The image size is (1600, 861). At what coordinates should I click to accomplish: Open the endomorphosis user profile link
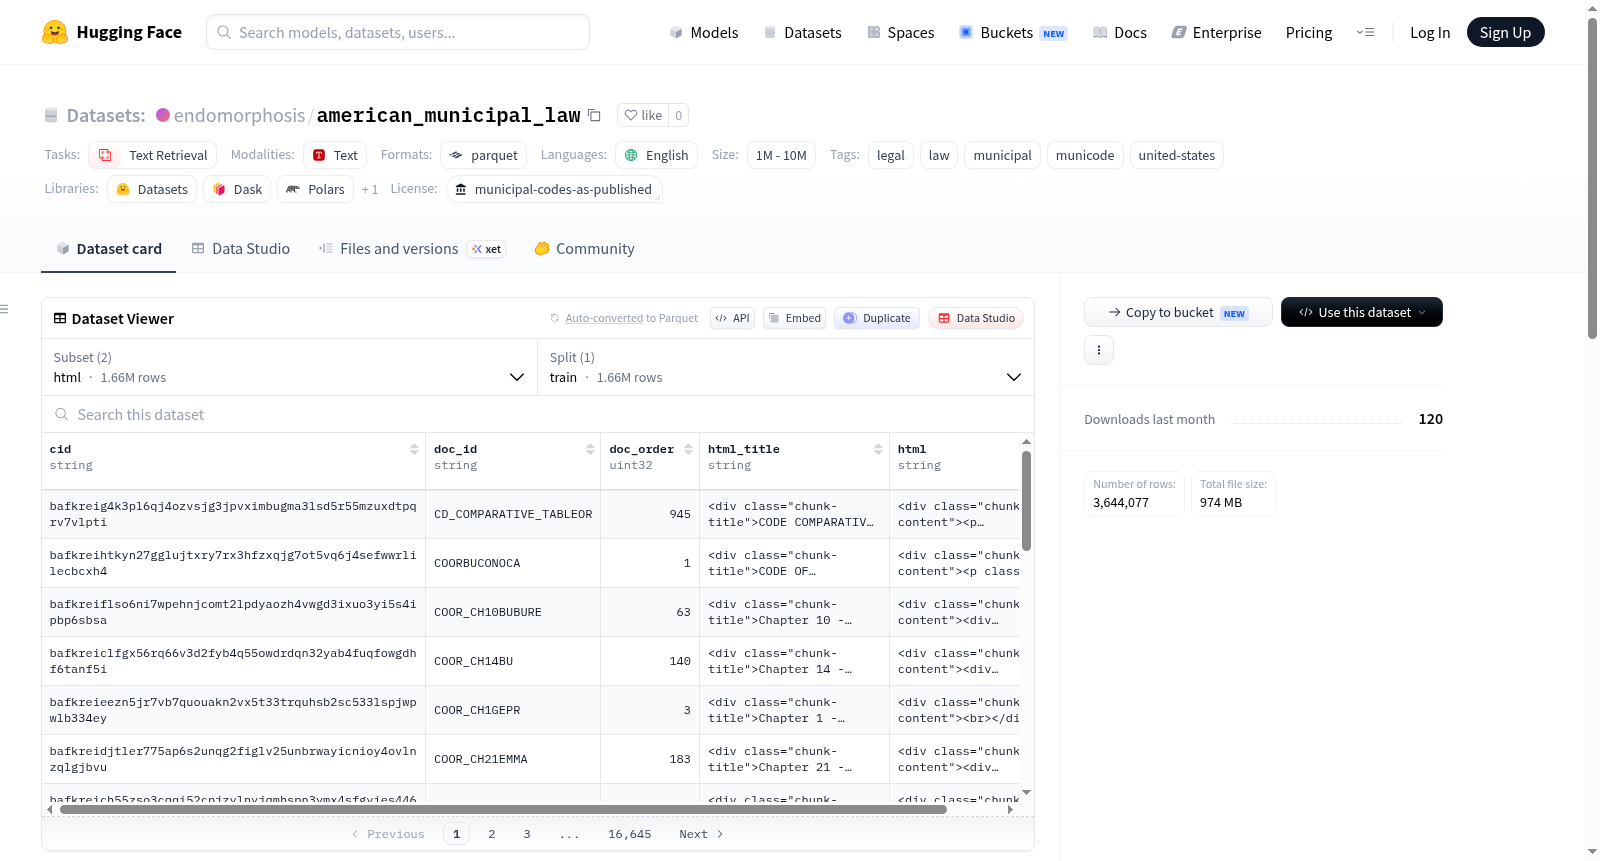239,115
